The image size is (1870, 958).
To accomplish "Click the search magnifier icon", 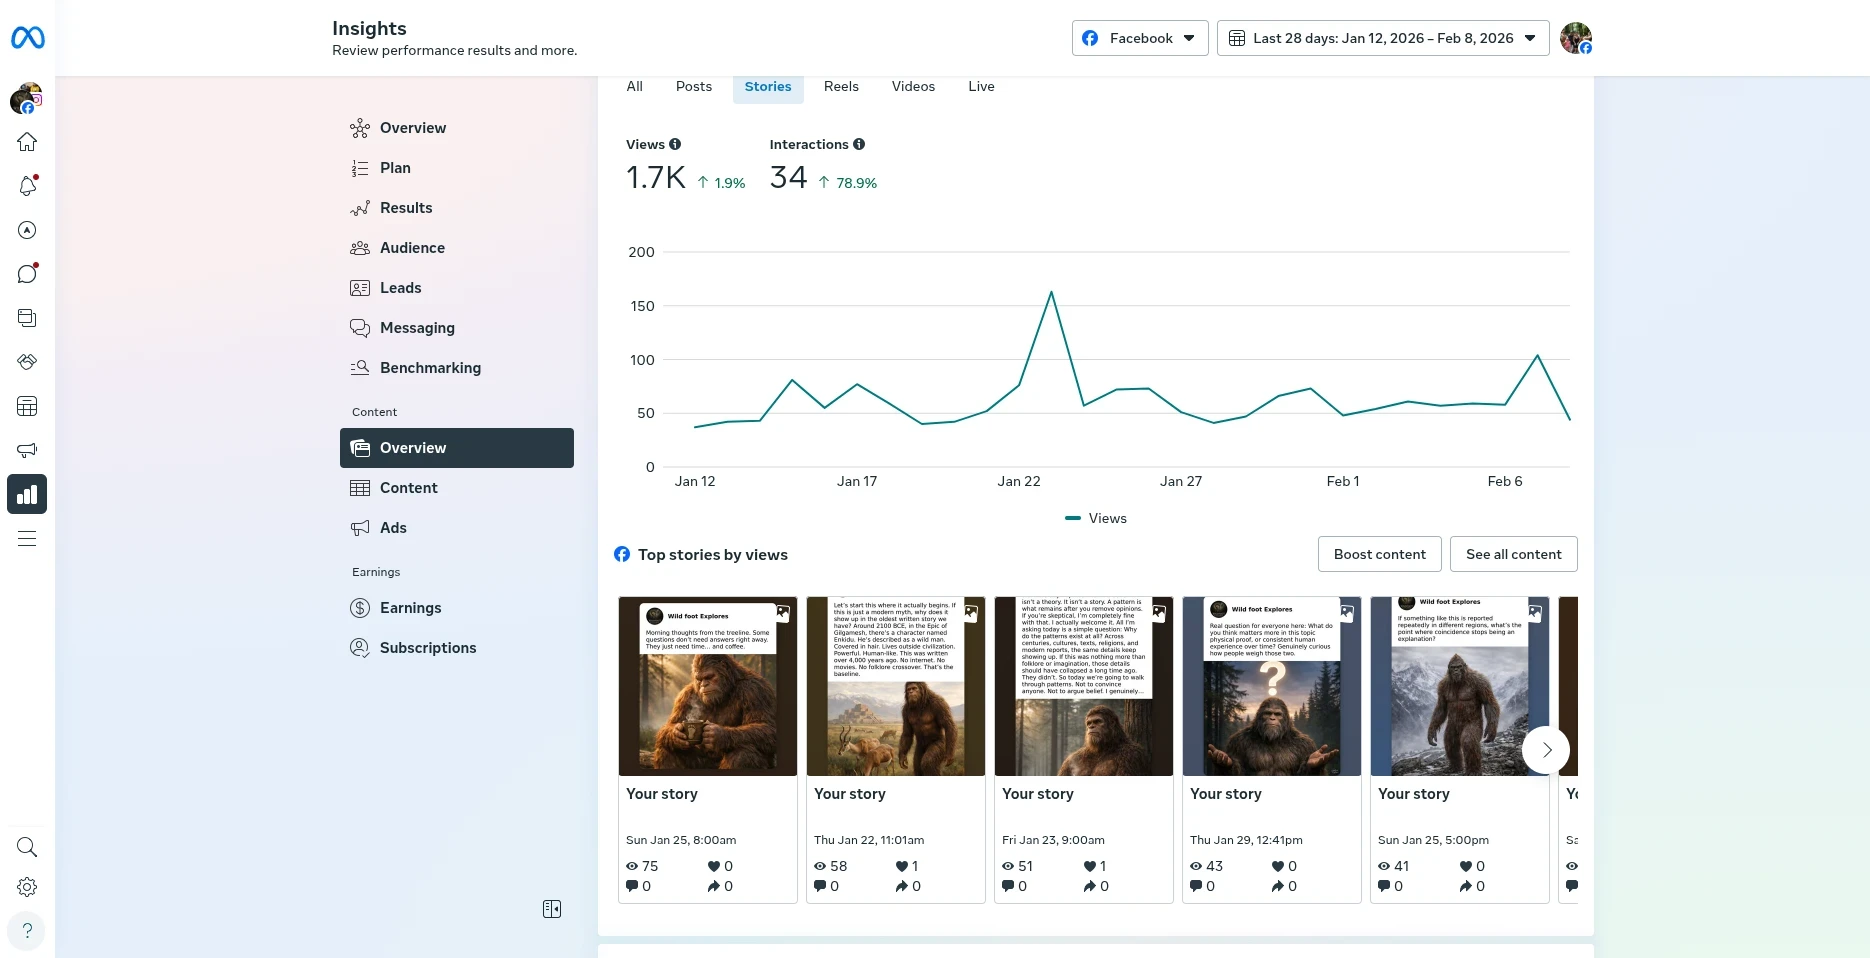I will point(27,847).
